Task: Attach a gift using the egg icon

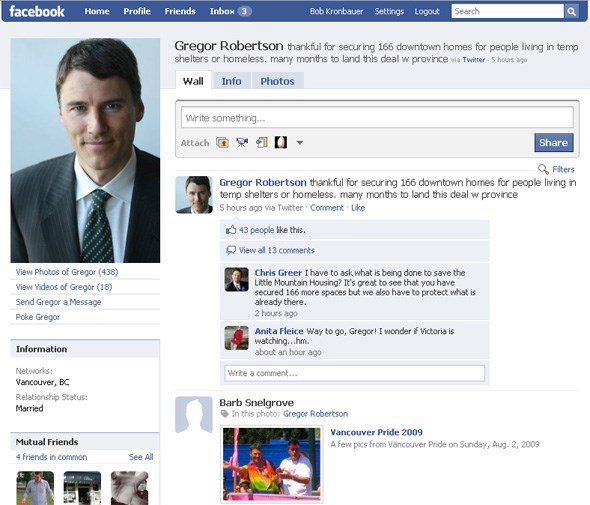Action: [x=281, y=143]
